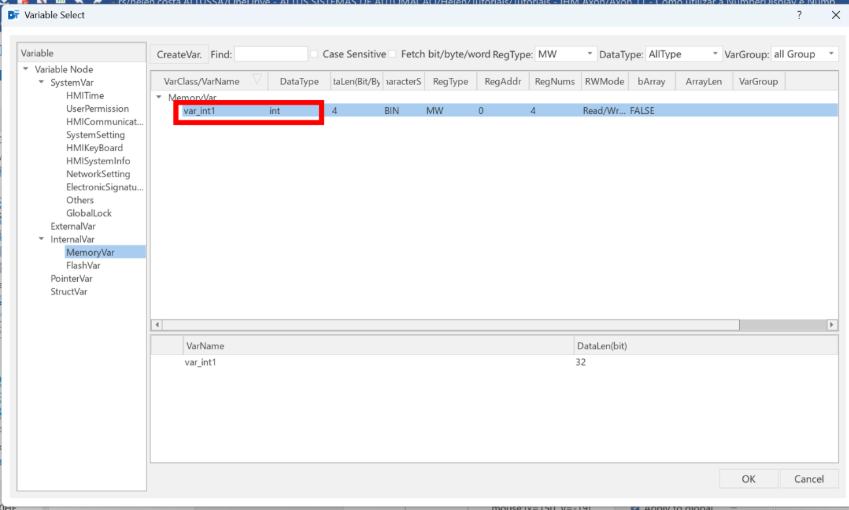Image resolution: width=849 pixels, height=510 pixels.
Task: Click the horizontal scrollbar thumb
Action: [x=450, y=325]
